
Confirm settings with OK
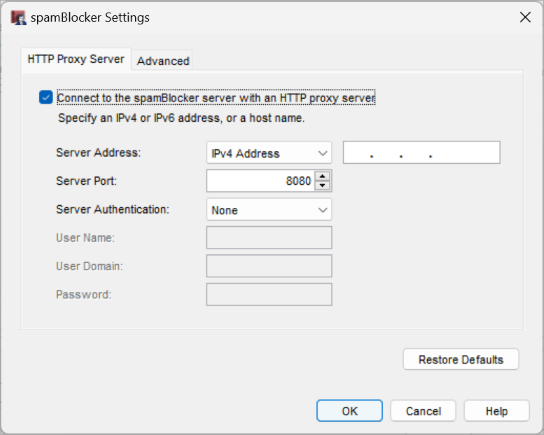349,411
